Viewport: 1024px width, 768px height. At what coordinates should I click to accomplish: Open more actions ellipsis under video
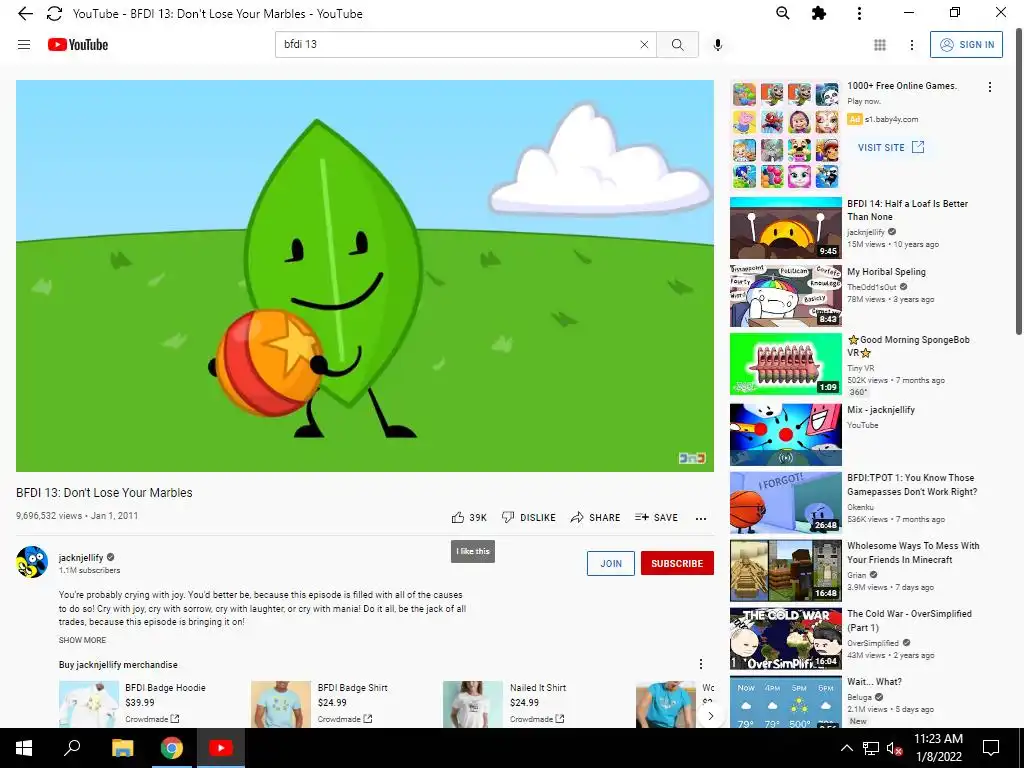click(701, 518)
